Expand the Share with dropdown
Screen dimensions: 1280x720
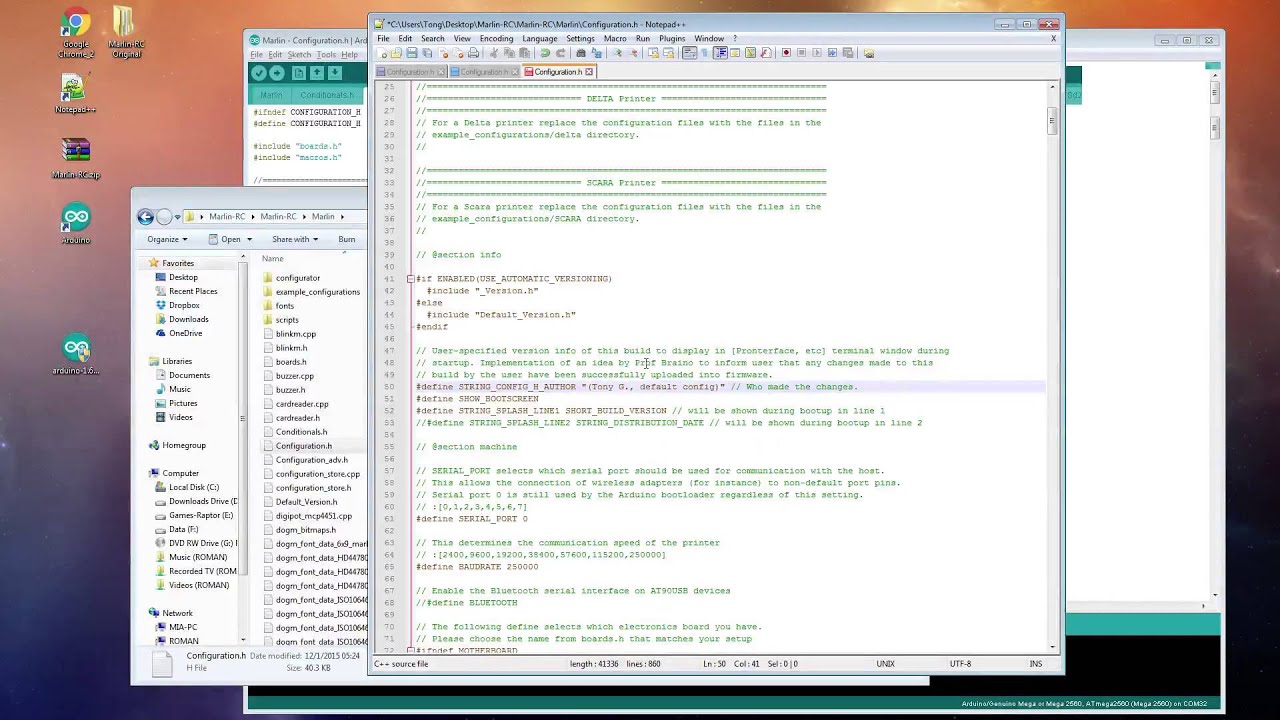(294, 239)
